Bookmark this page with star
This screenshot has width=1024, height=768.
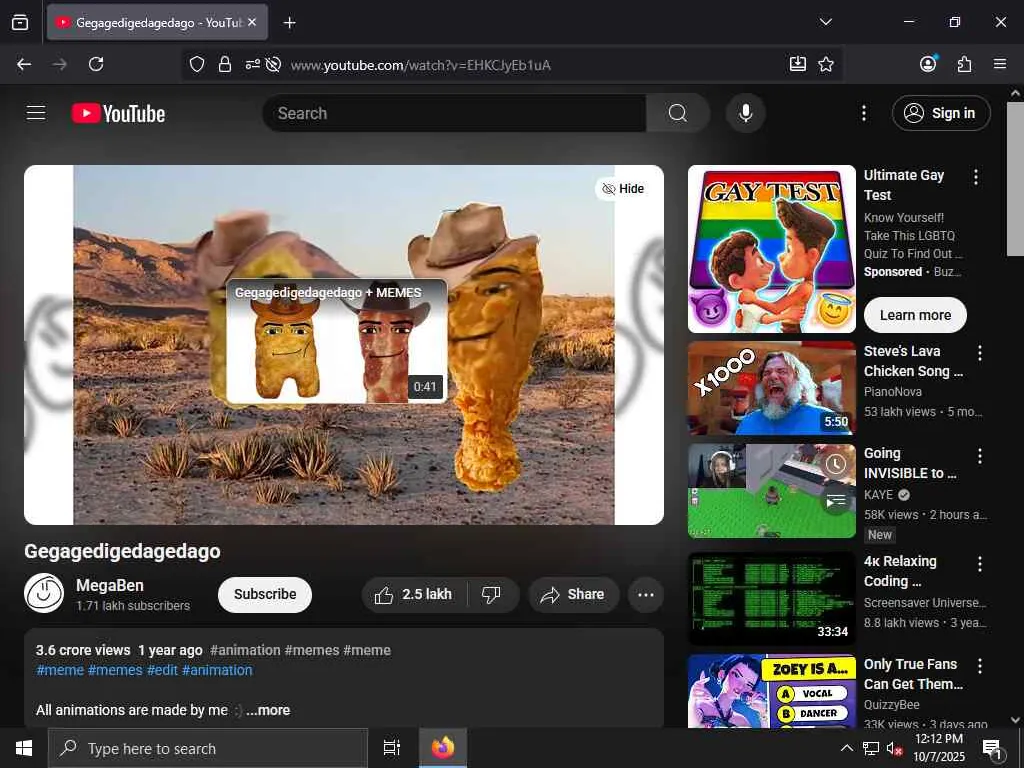click(x=825, y=64)
